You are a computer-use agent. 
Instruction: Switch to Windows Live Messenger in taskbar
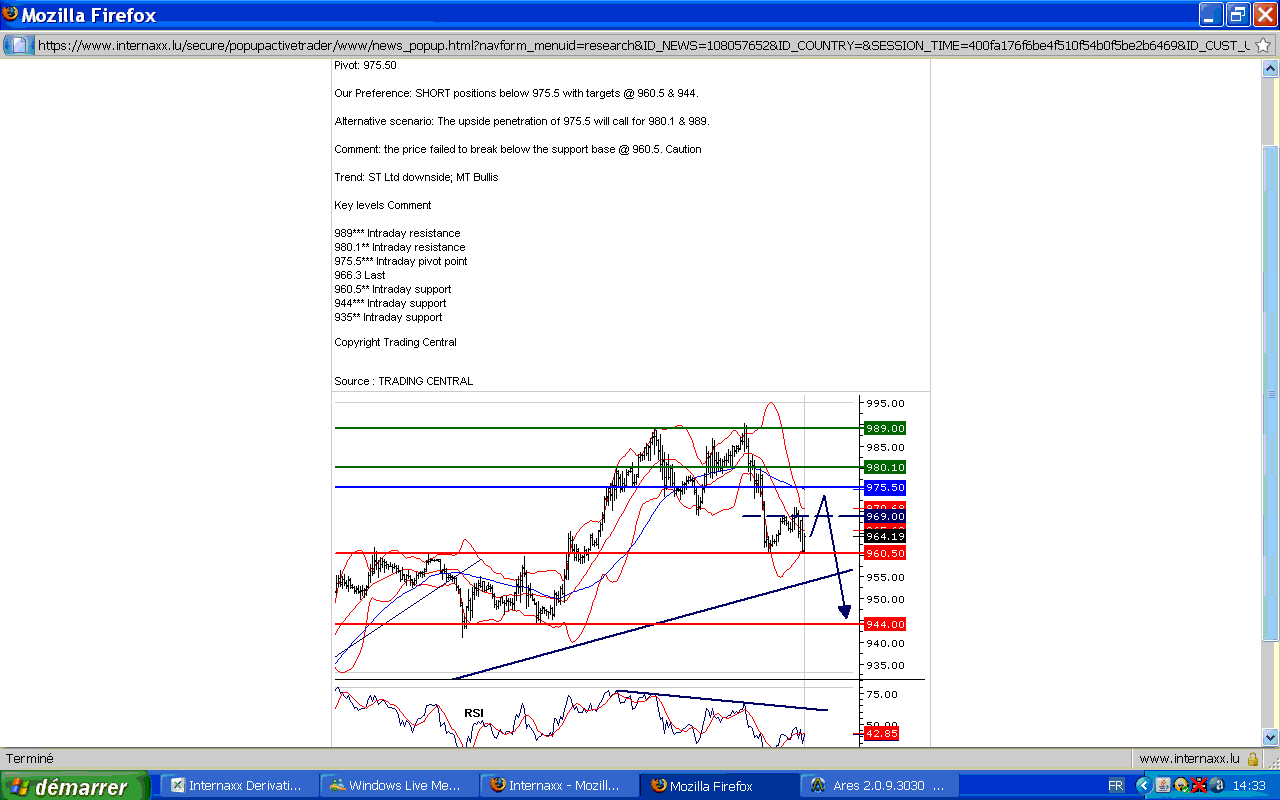point(397,786)
